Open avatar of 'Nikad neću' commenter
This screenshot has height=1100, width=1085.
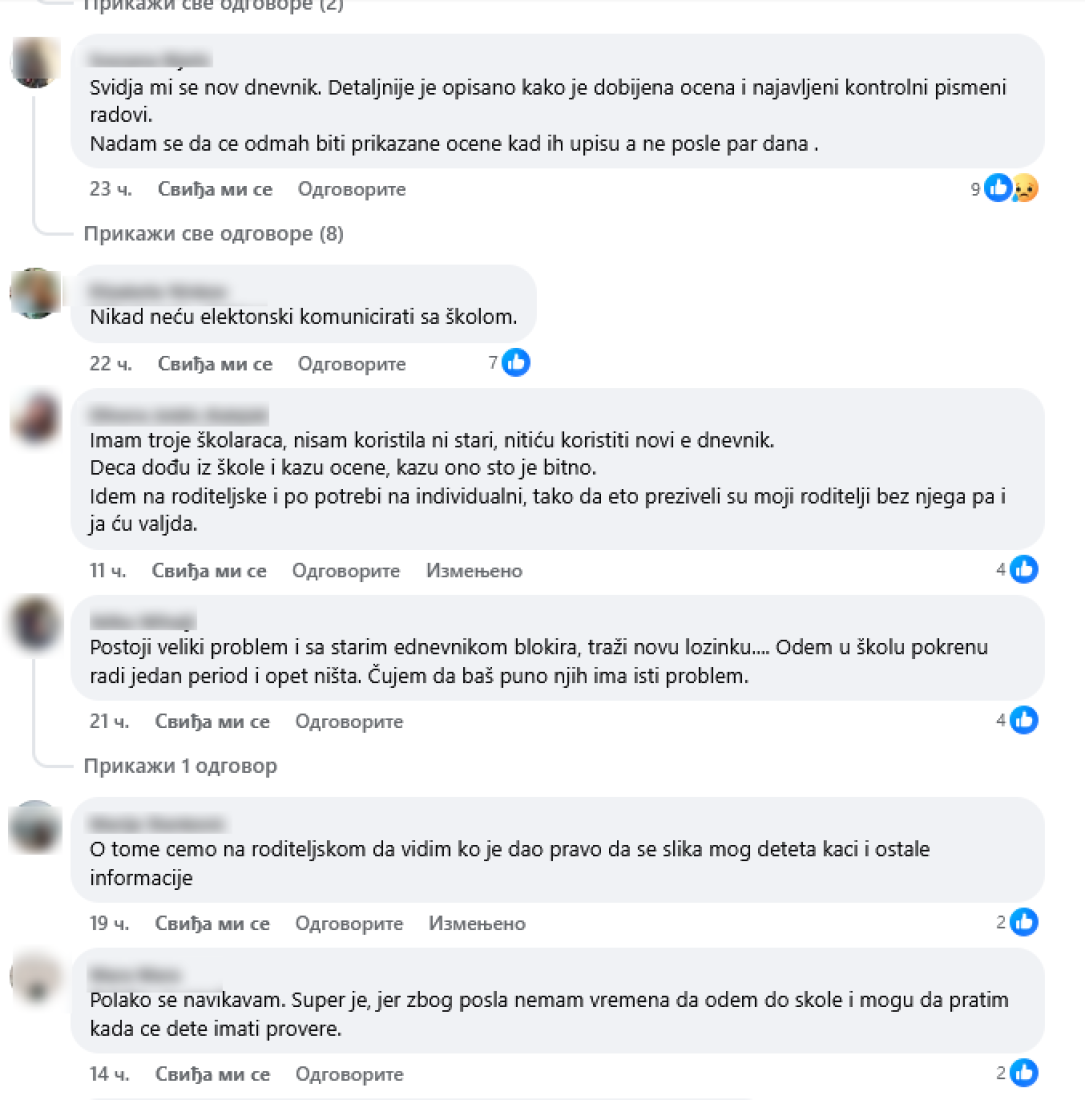tap(35, 293)
